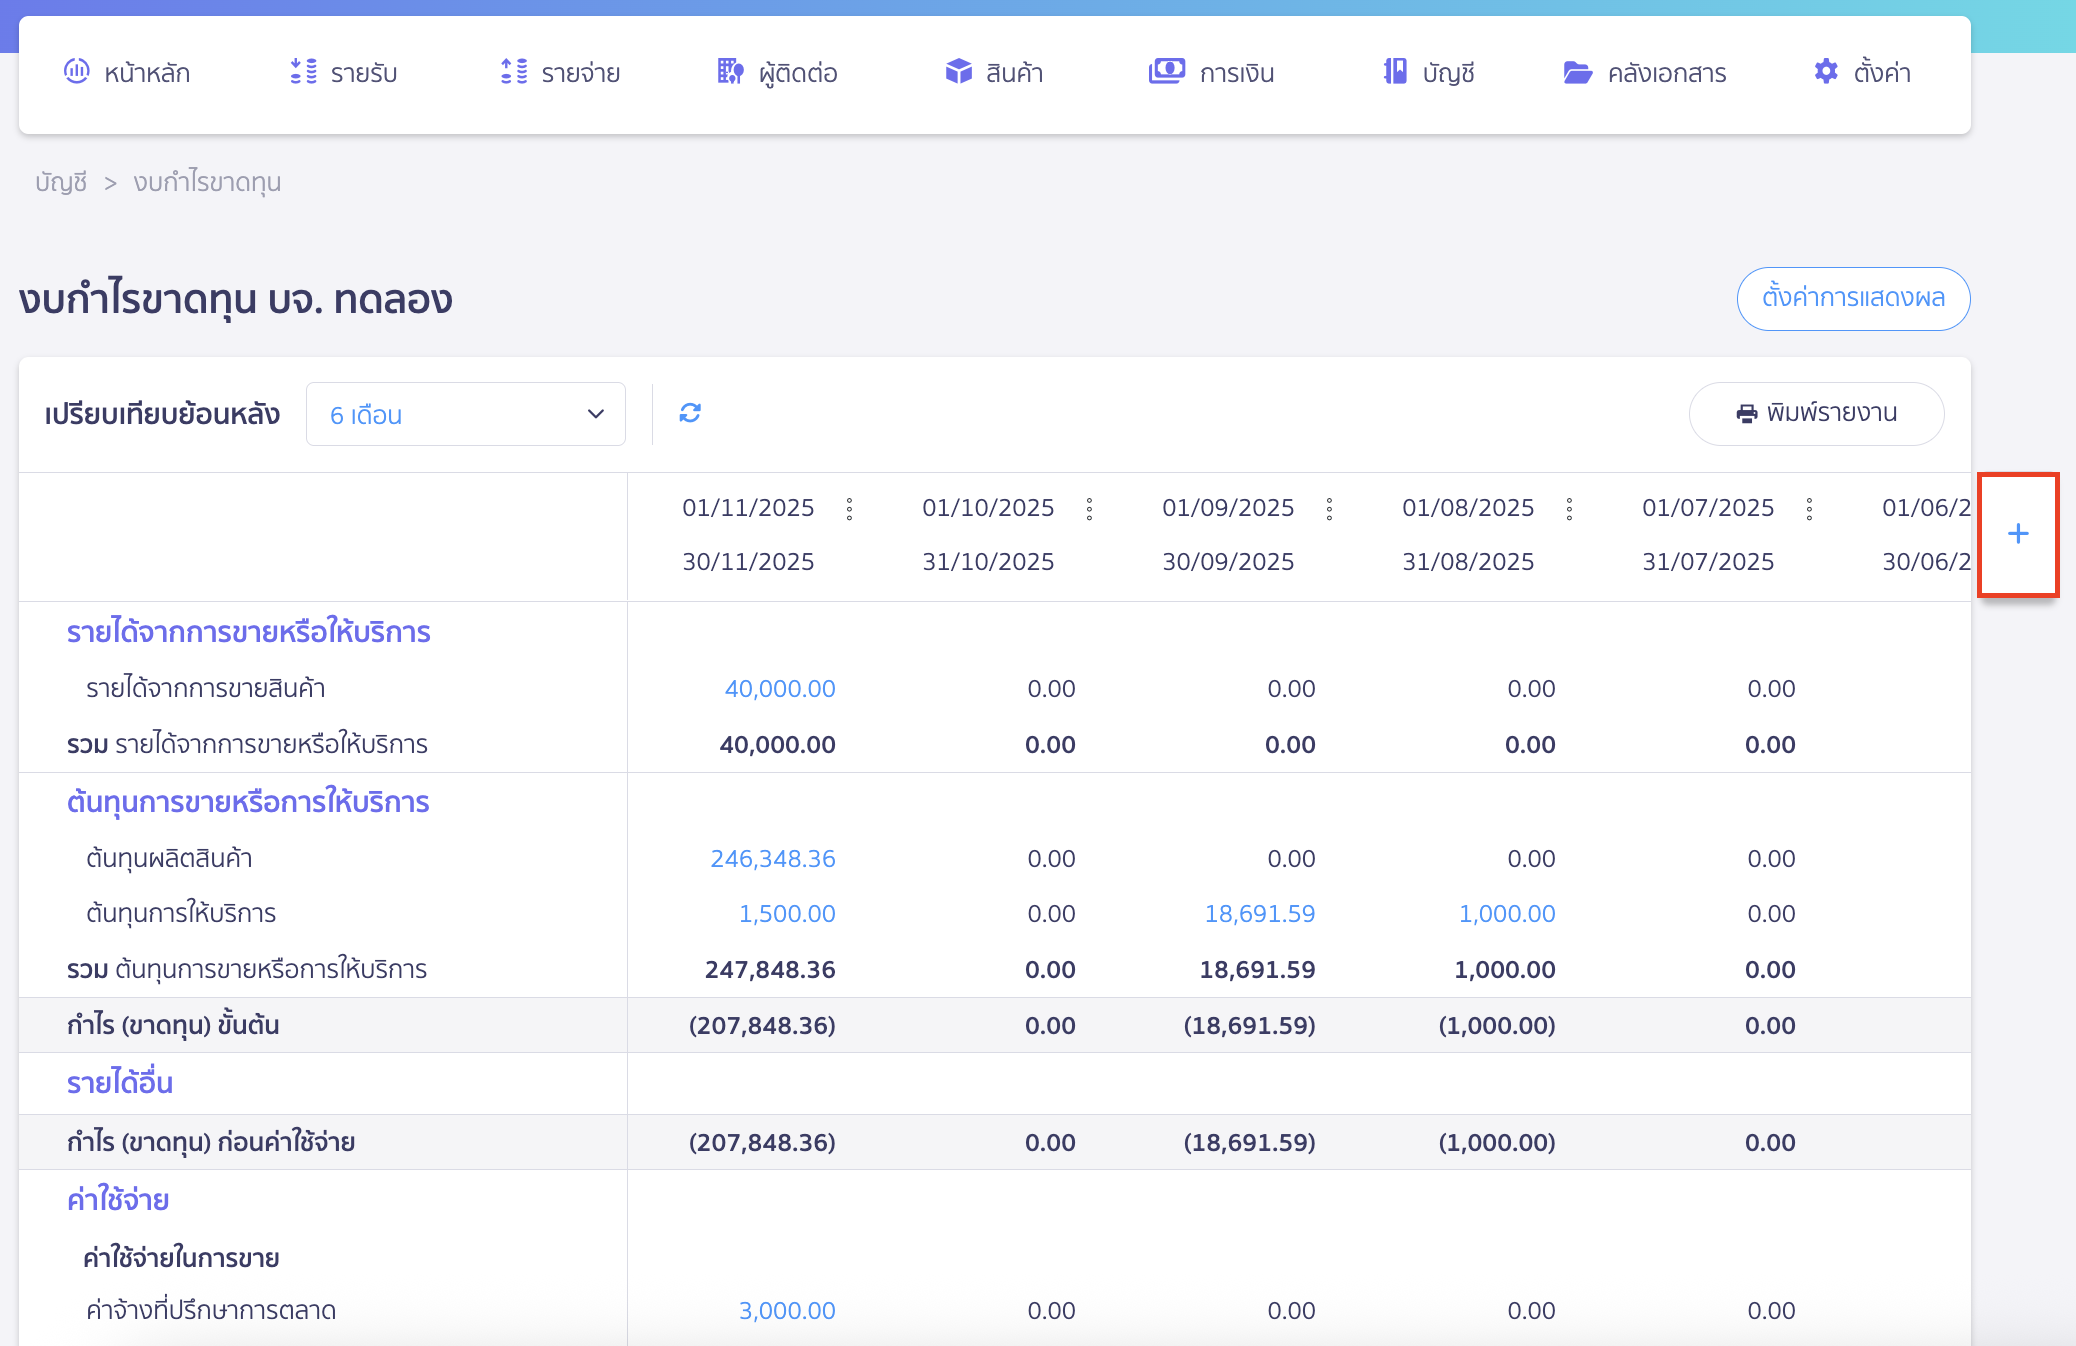
Task: Open the 18,691.59 service cost link
Action: click(1260, 914)
